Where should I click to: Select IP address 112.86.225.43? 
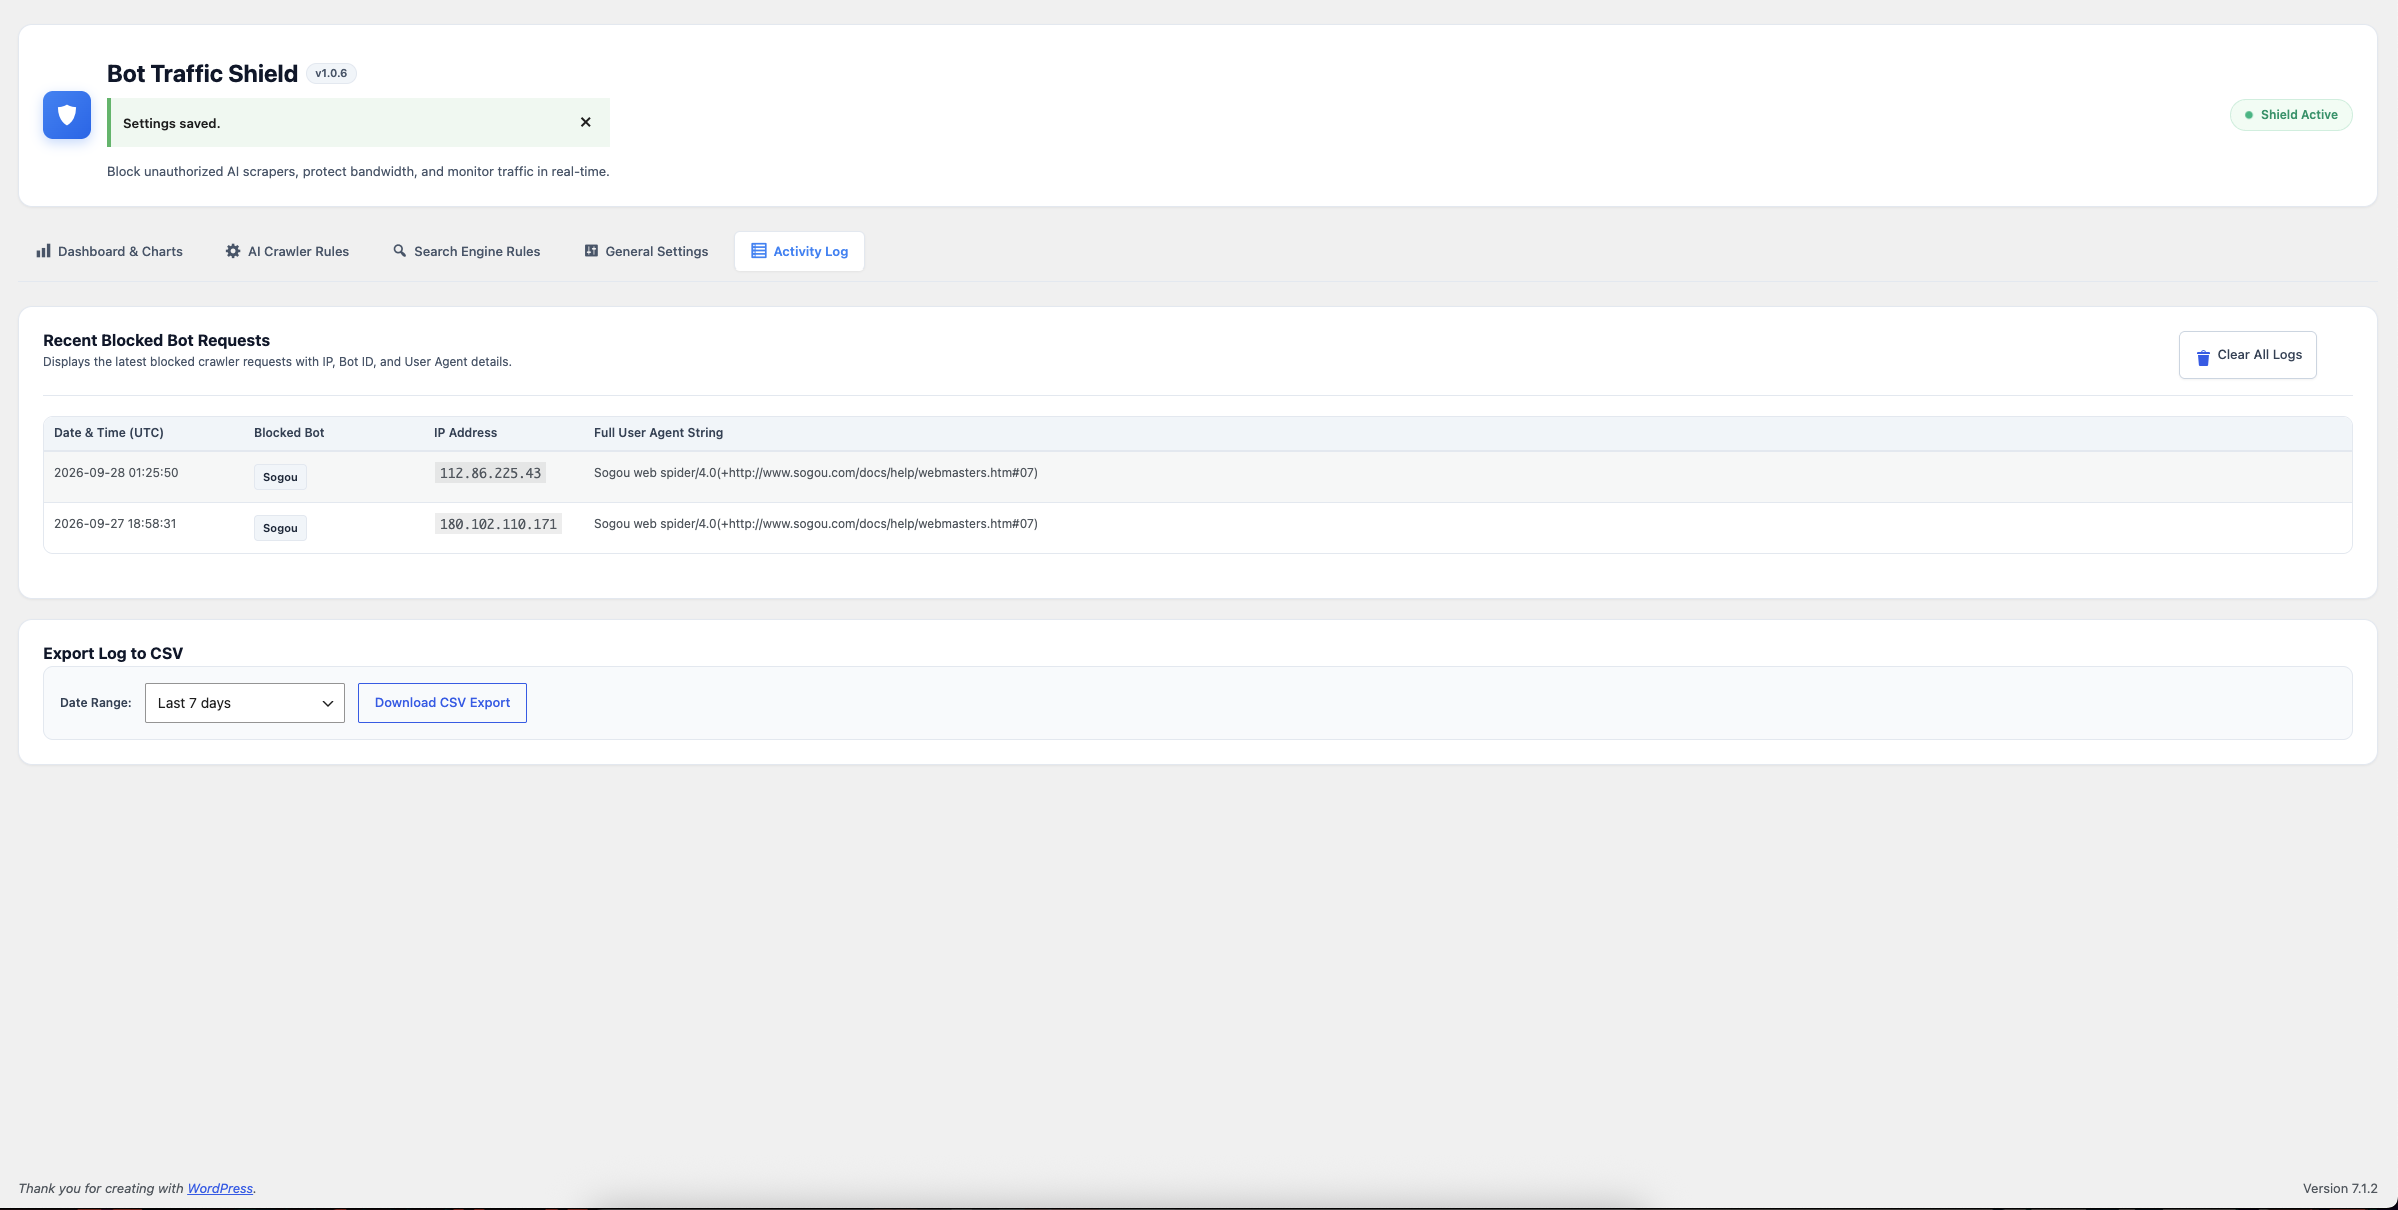[x=490, y=473]
